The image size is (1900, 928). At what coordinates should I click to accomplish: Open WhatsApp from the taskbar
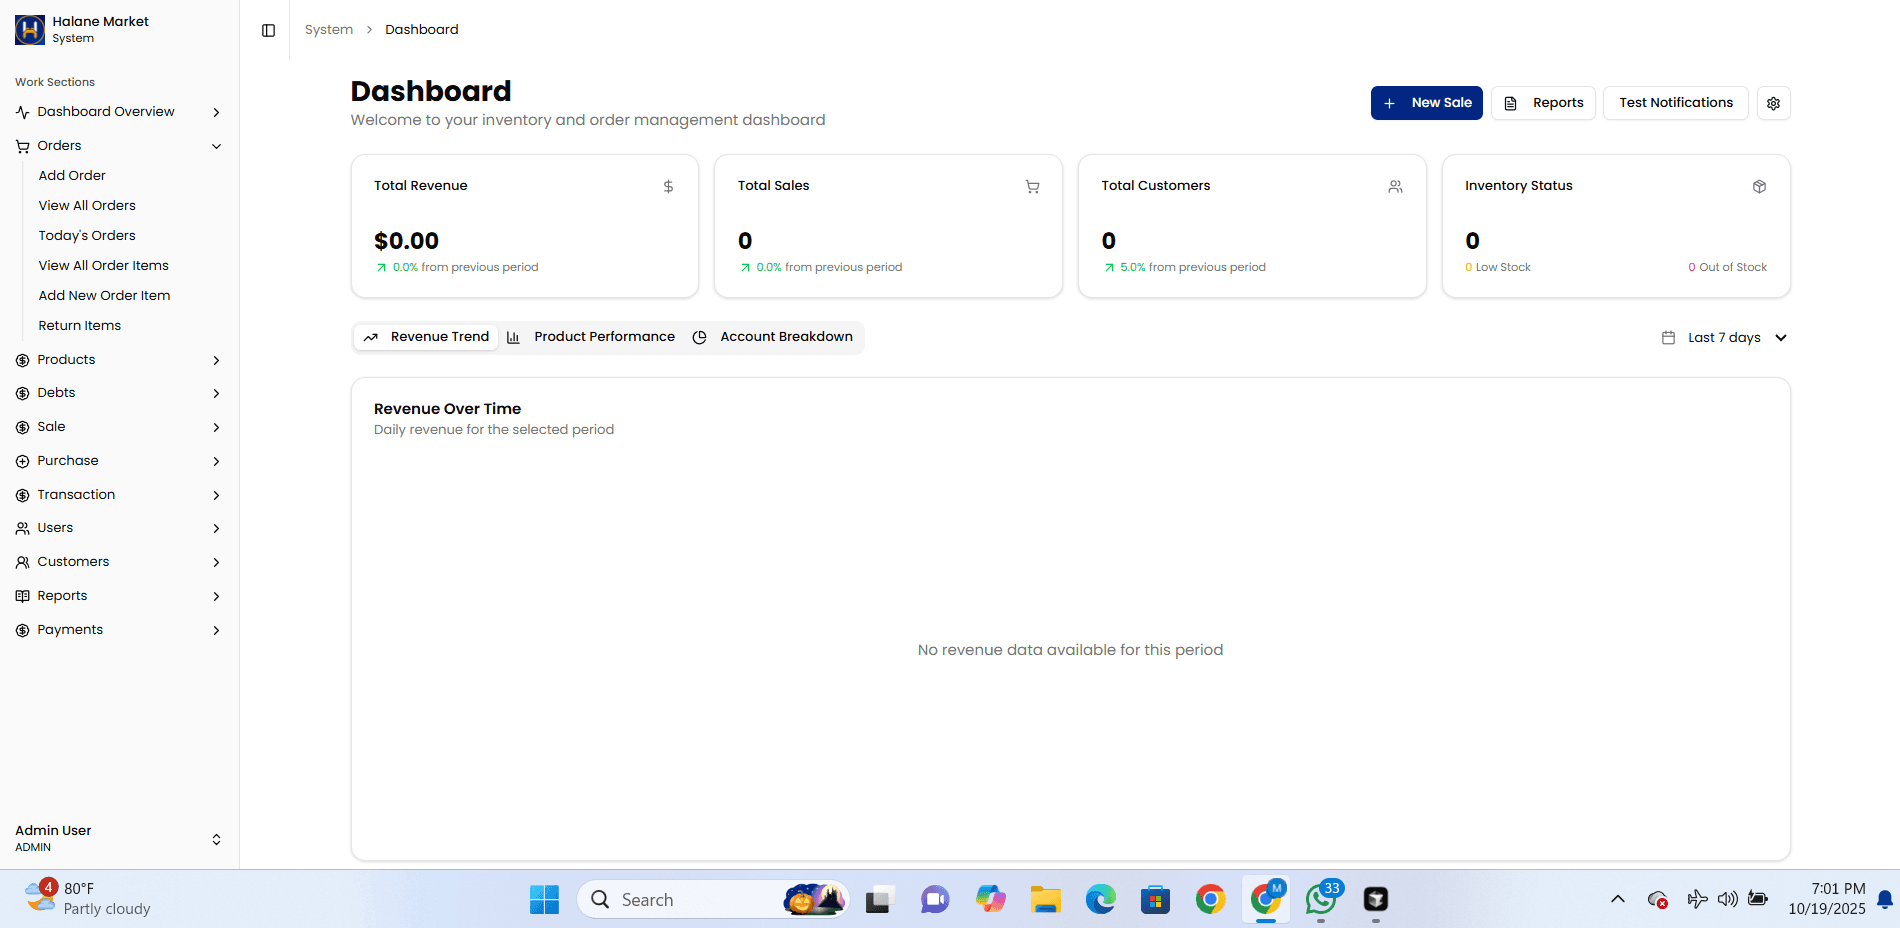coord(1321,899)
